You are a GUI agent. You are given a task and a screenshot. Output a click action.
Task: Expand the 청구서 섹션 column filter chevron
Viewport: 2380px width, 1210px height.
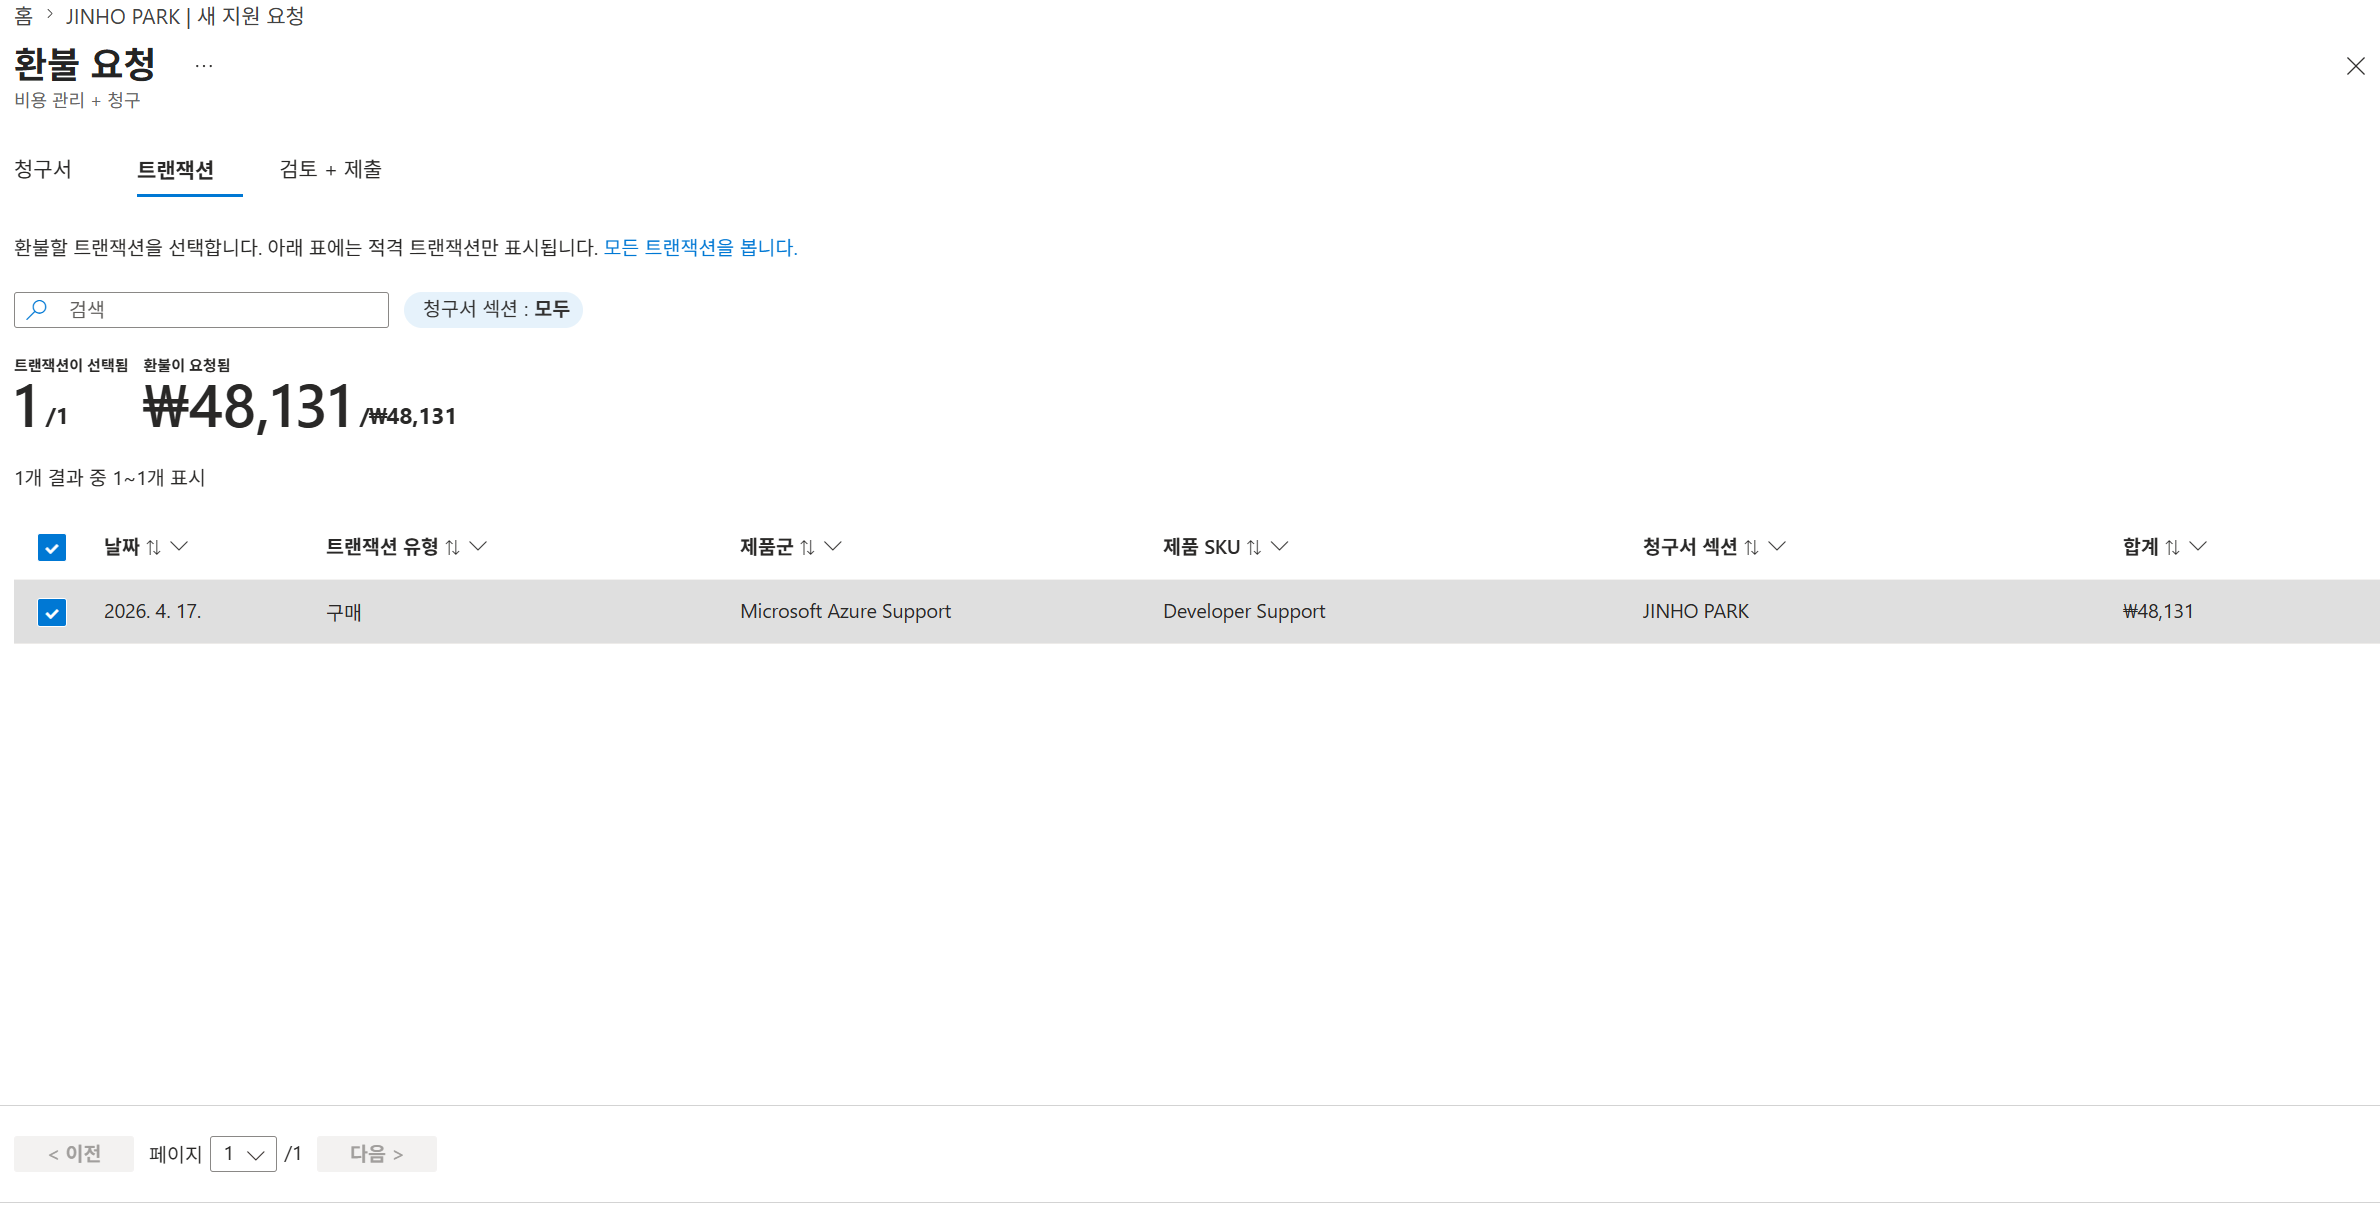point(1777,546)
